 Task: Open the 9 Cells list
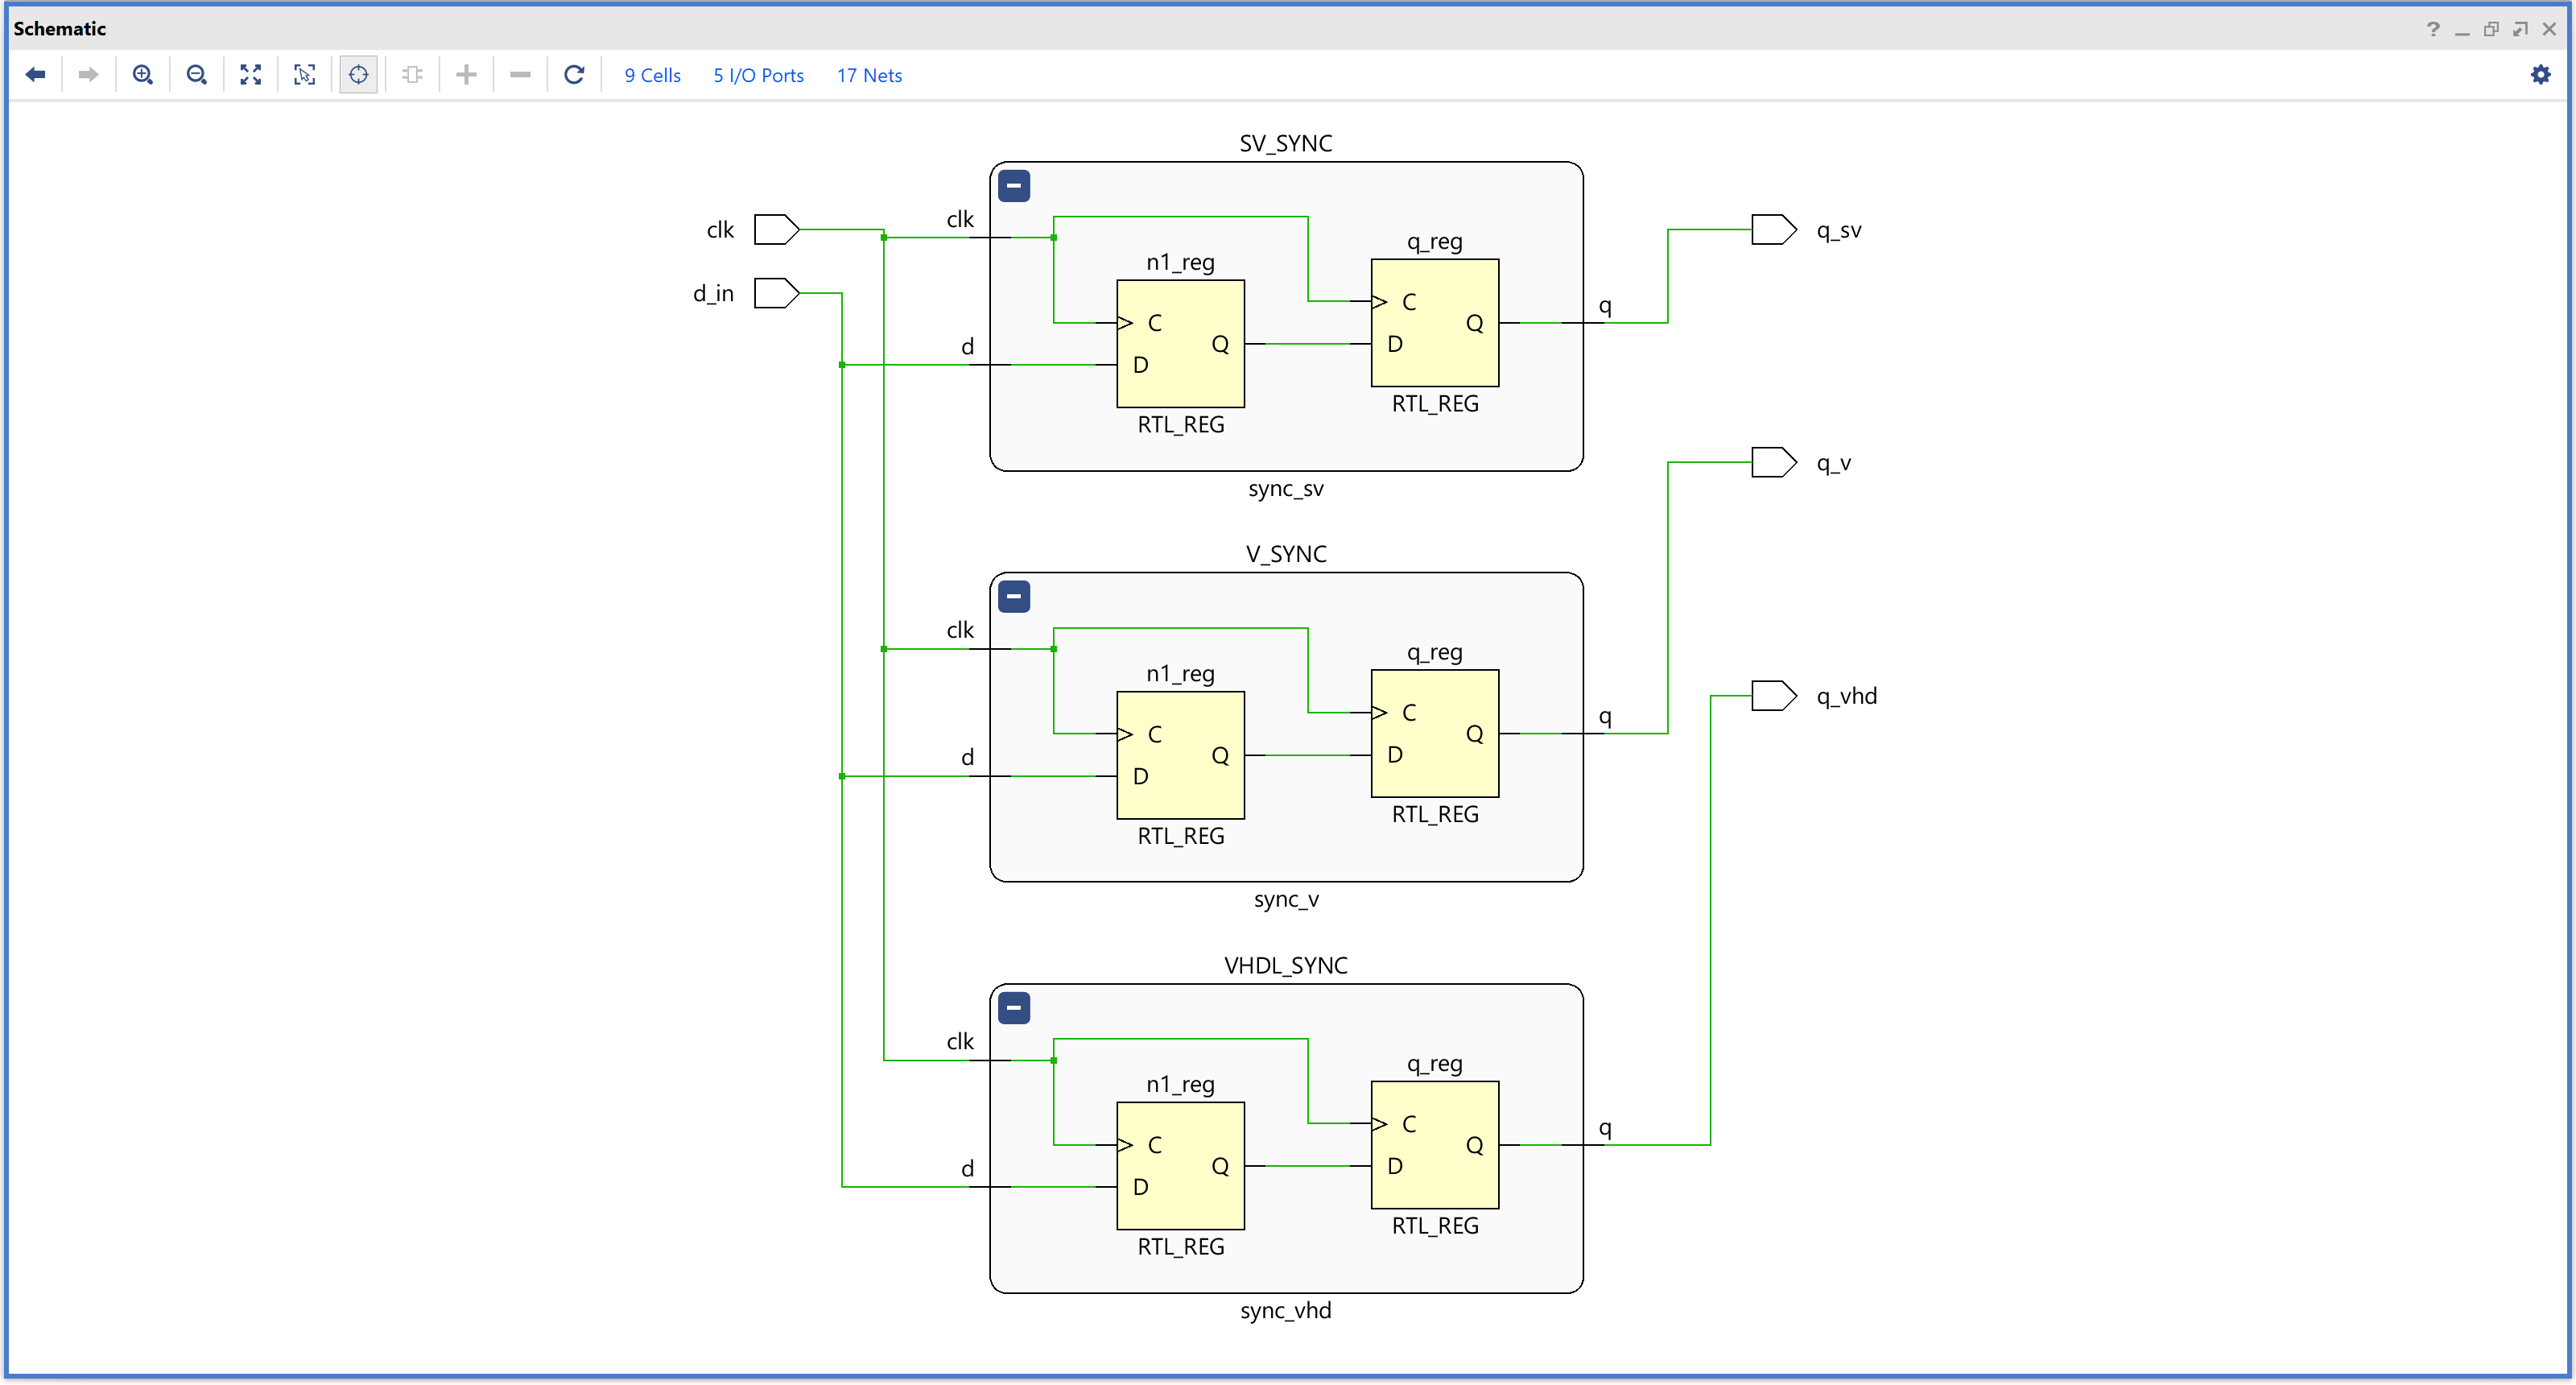click(652, 74)
